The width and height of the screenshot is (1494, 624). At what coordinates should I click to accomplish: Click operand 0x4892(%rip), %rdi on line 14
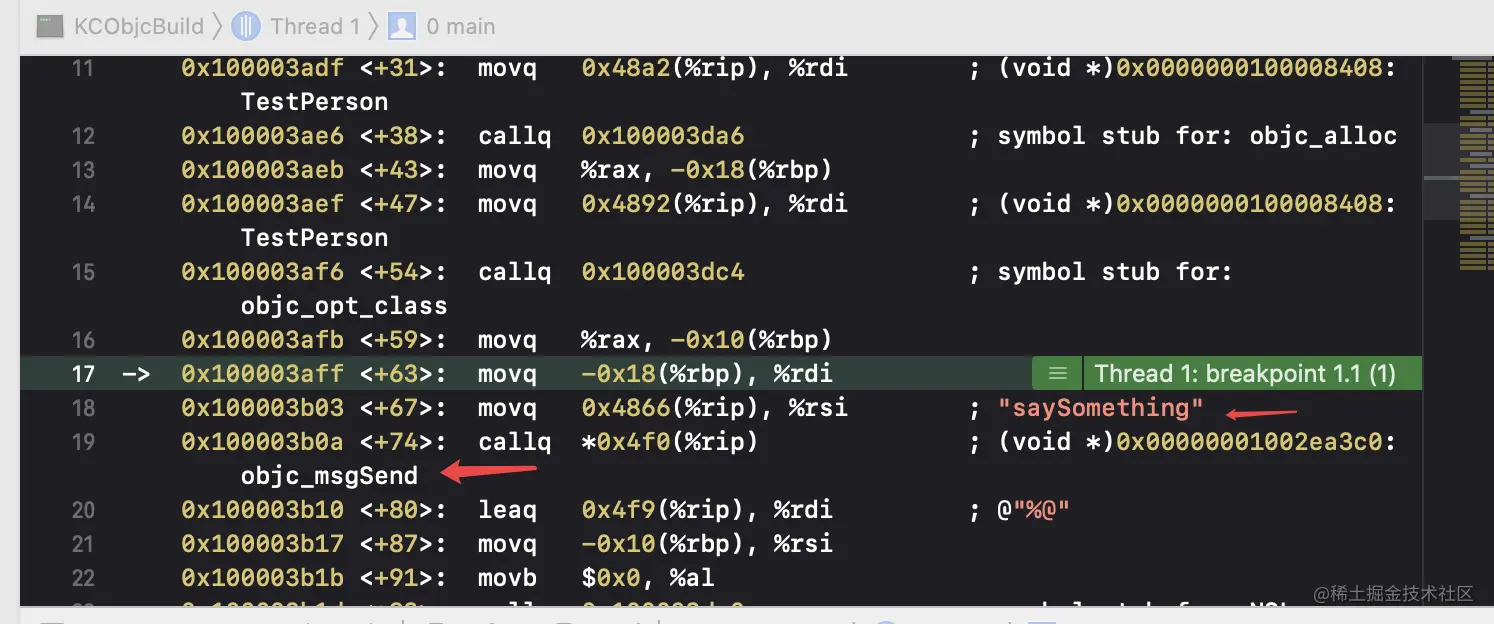coord(715,204)
